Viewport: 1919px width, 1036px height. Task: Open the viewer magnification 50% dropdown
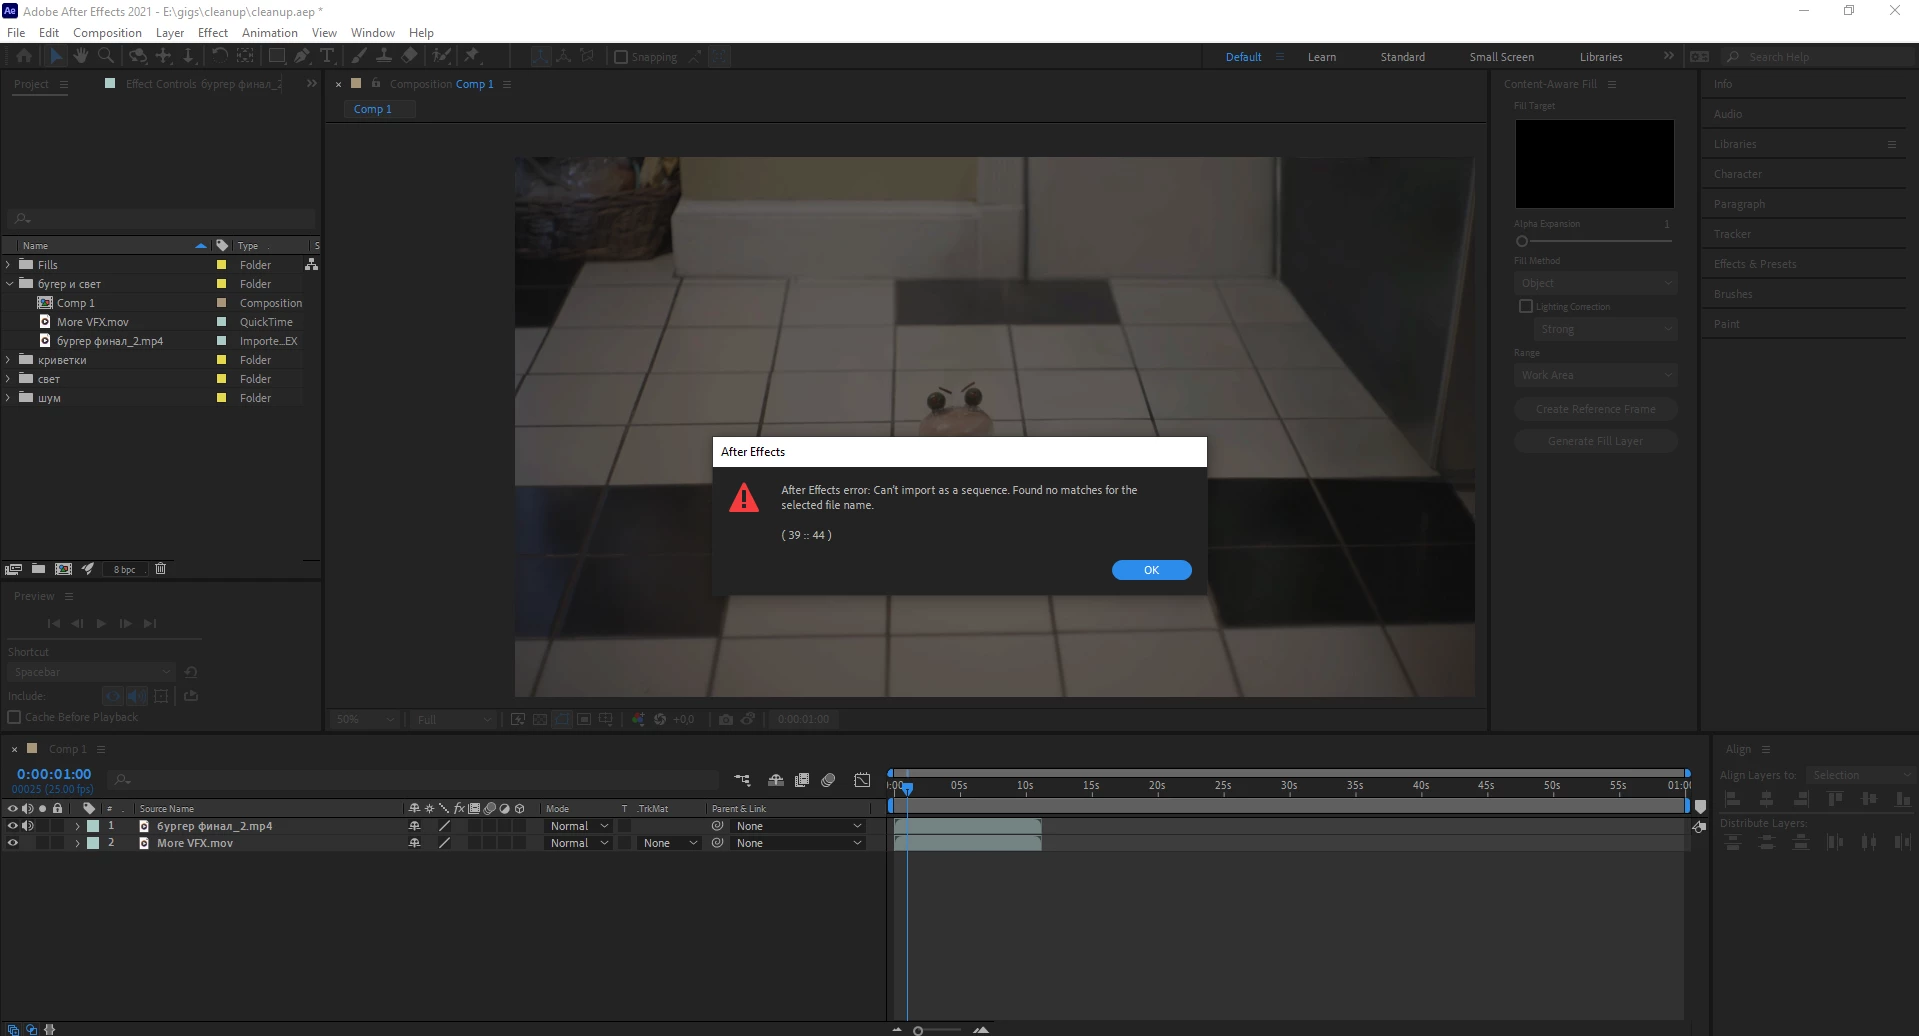pyautogui.click(x=365, y=719)
